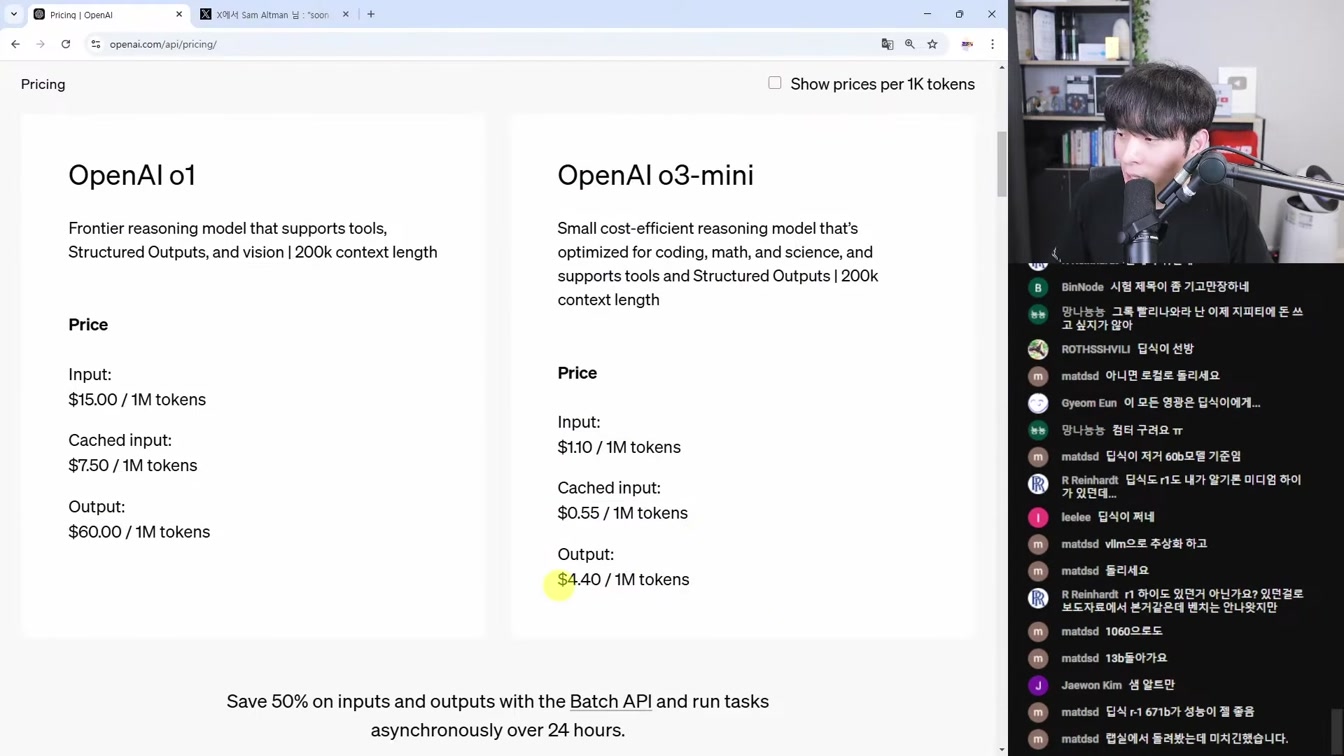Minimize the browser window
The height and width of the screenshot is (756, 1344).
[x=927, y=14]
